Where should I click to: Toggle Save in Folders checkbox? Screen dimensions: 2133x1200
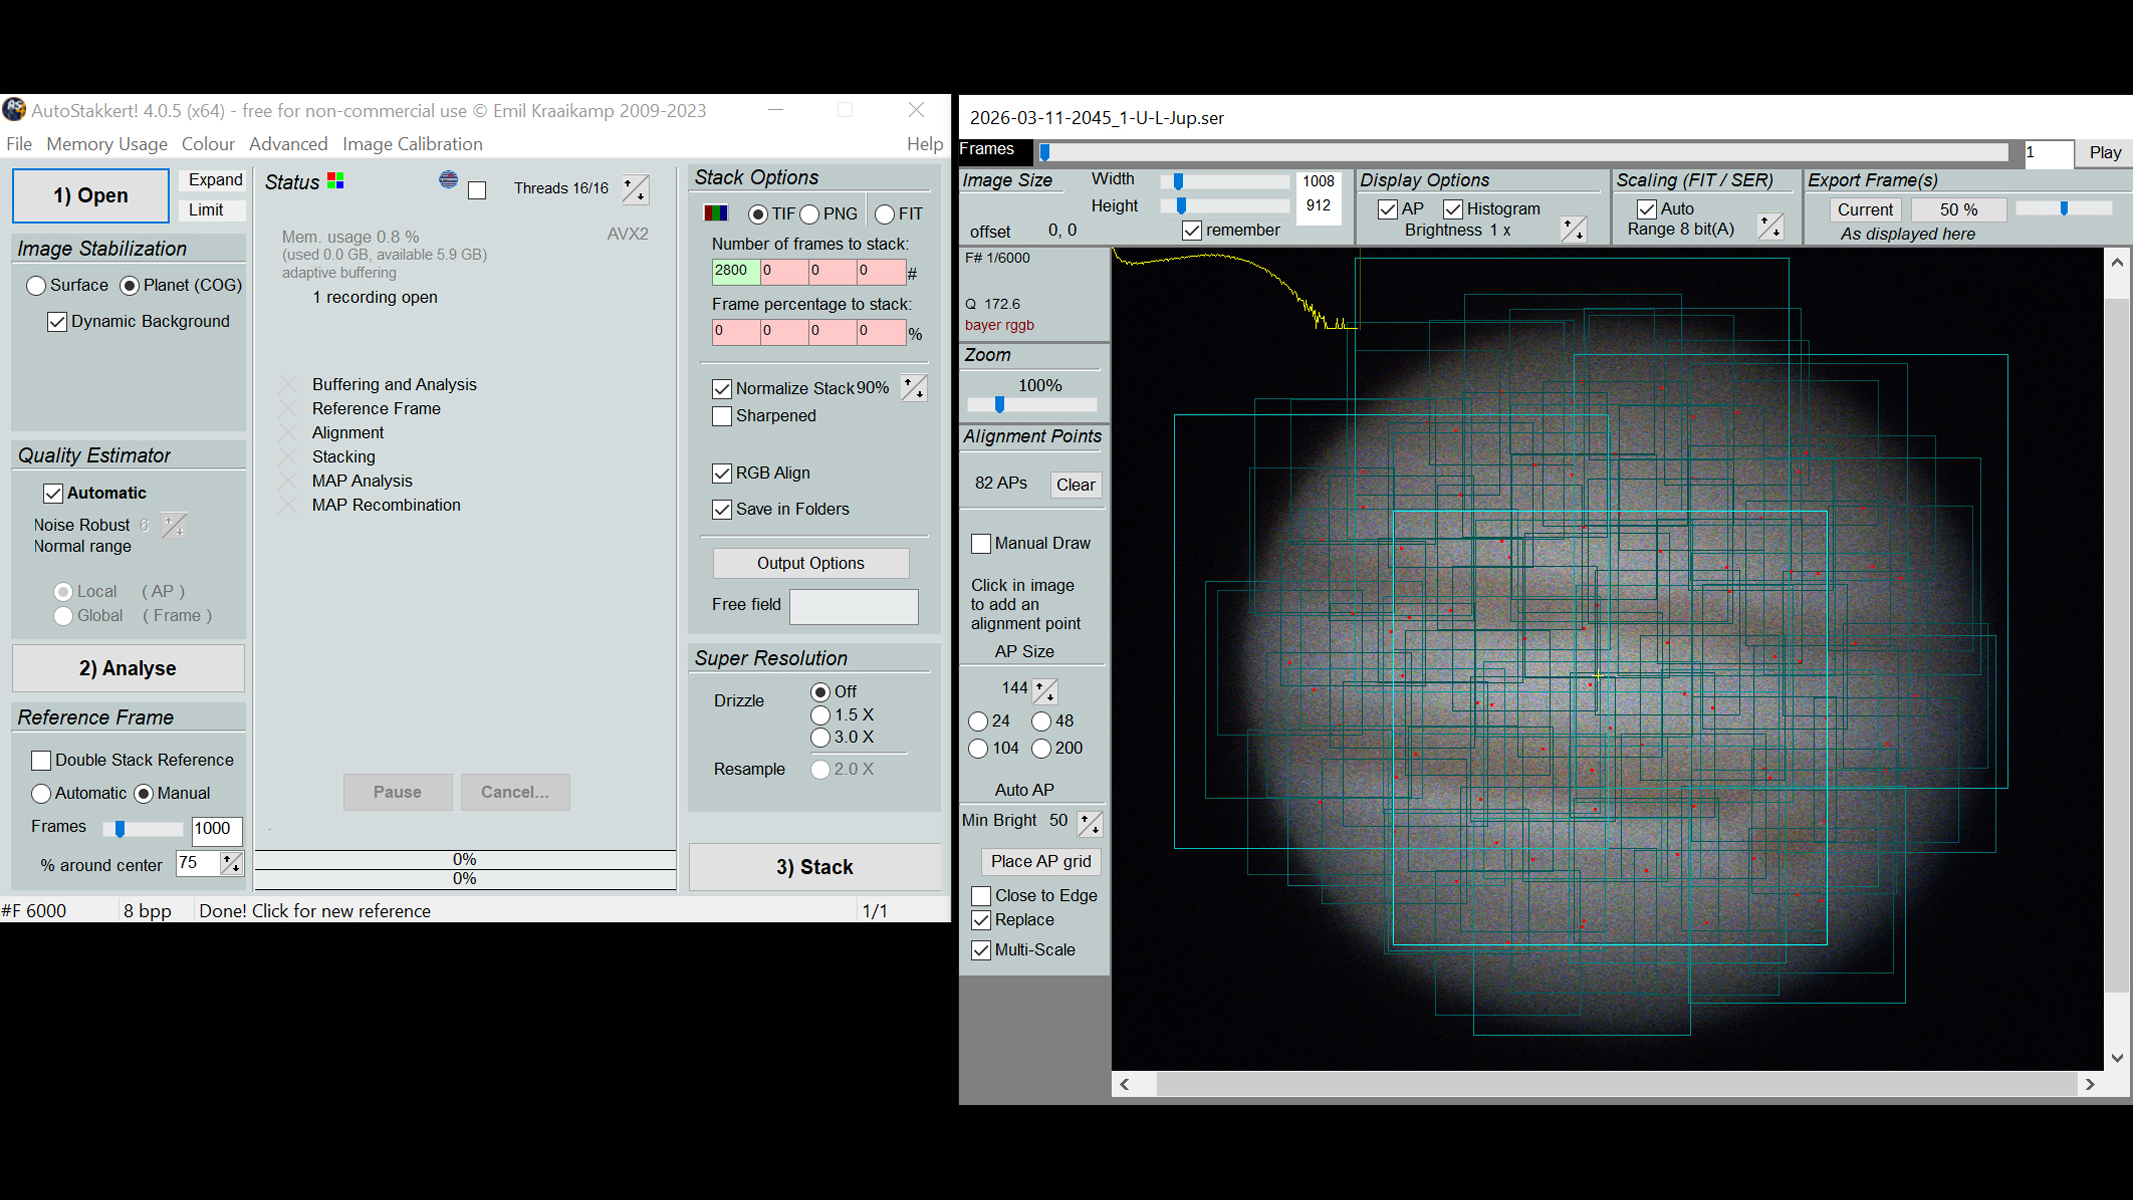pos(722,509)
